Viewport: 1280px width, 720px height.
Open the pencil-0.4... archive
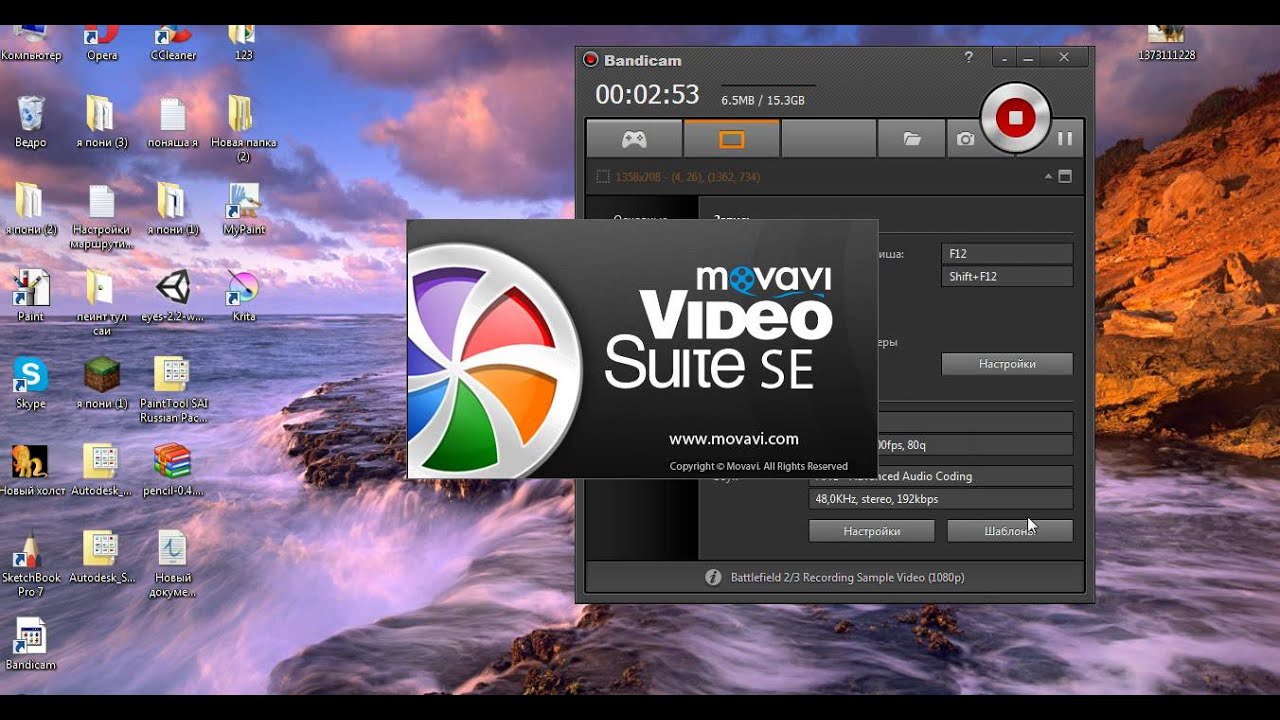(x=173, y=470)
